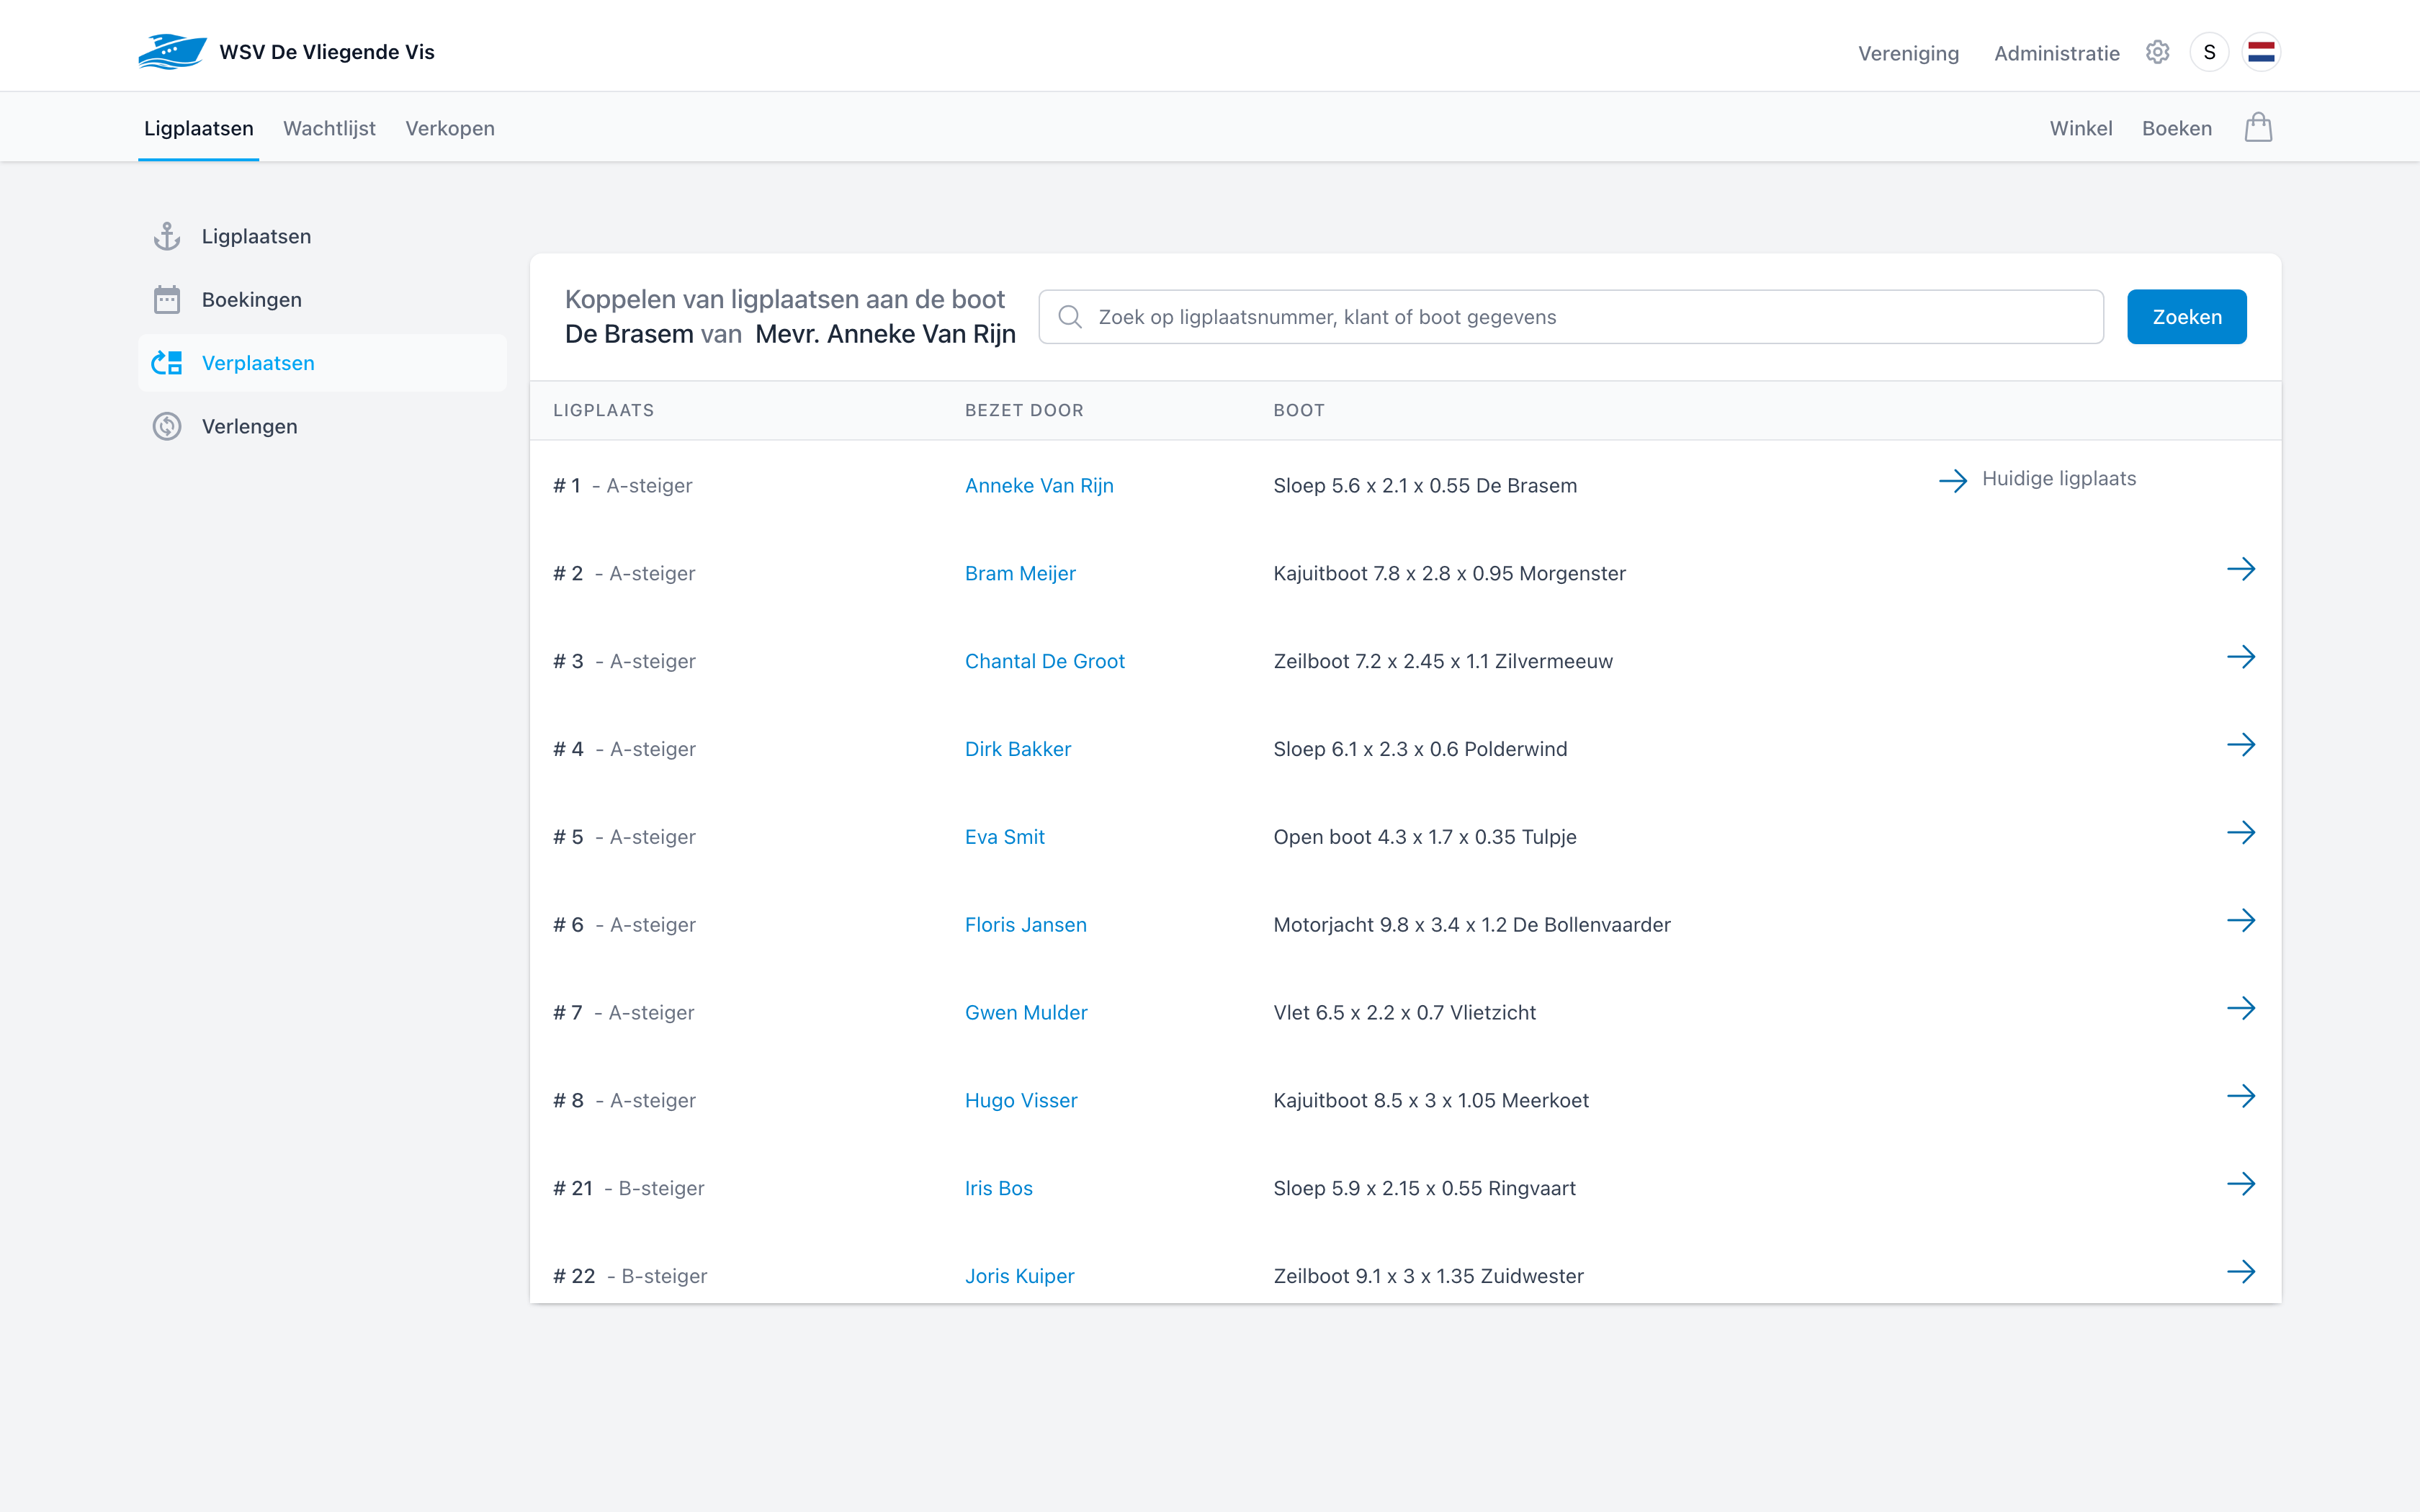
Task: Open Chantal De Groot customer link
Action: [1045, 661]
